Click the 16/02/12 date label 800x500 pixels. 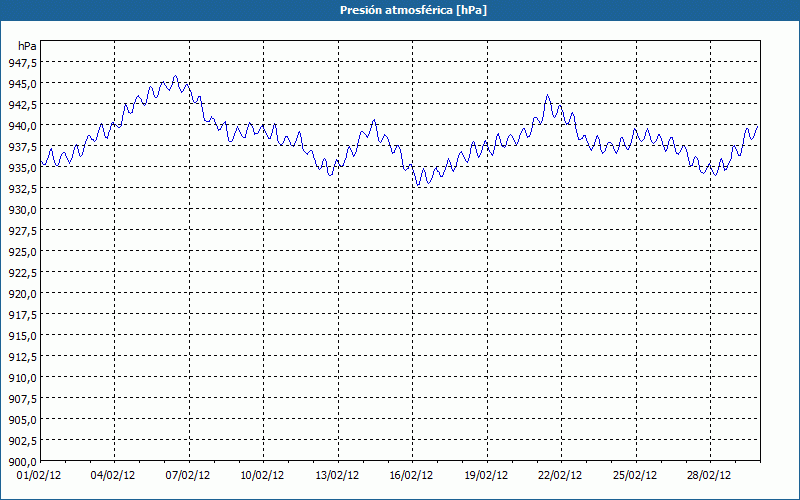pos(411,475)
